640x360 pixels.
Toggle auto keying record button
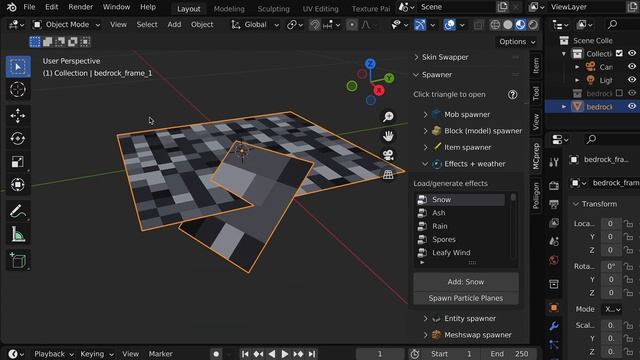(216, 354)
